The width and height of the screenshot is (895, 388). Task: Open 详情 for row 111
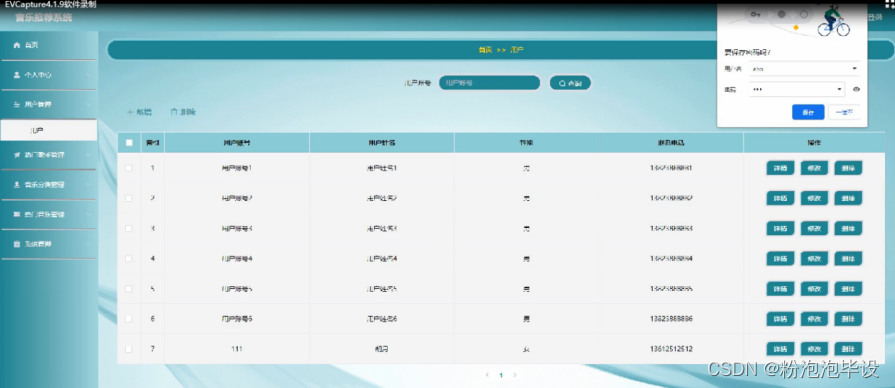click(x=780, y=349)
